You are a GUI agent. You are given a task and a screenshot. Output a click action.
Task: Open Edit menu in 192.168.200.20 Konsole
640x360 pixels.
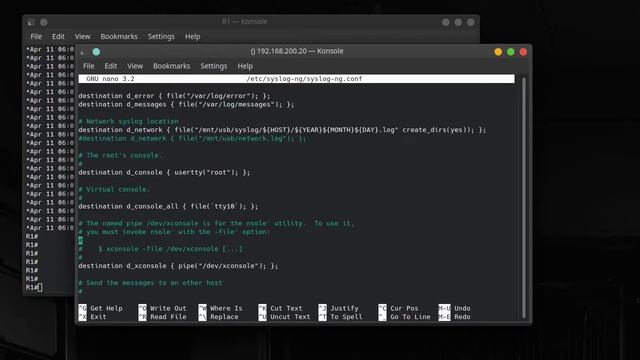[111, 66]
